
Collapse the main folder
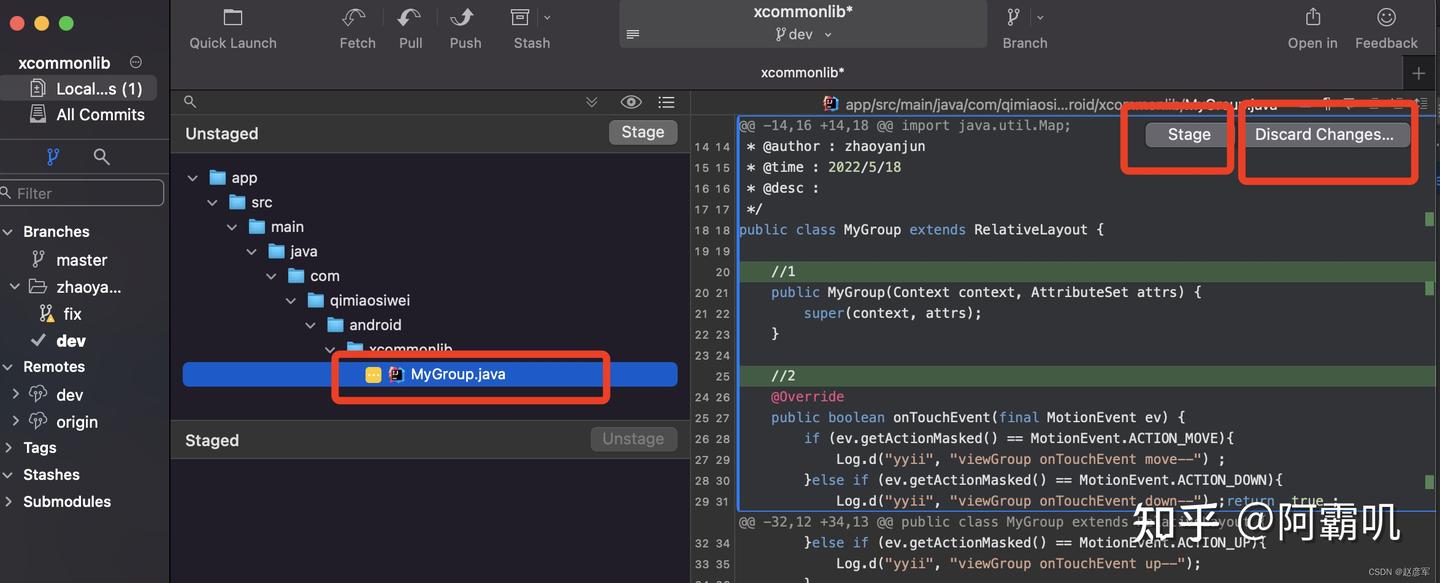[232, 227]
